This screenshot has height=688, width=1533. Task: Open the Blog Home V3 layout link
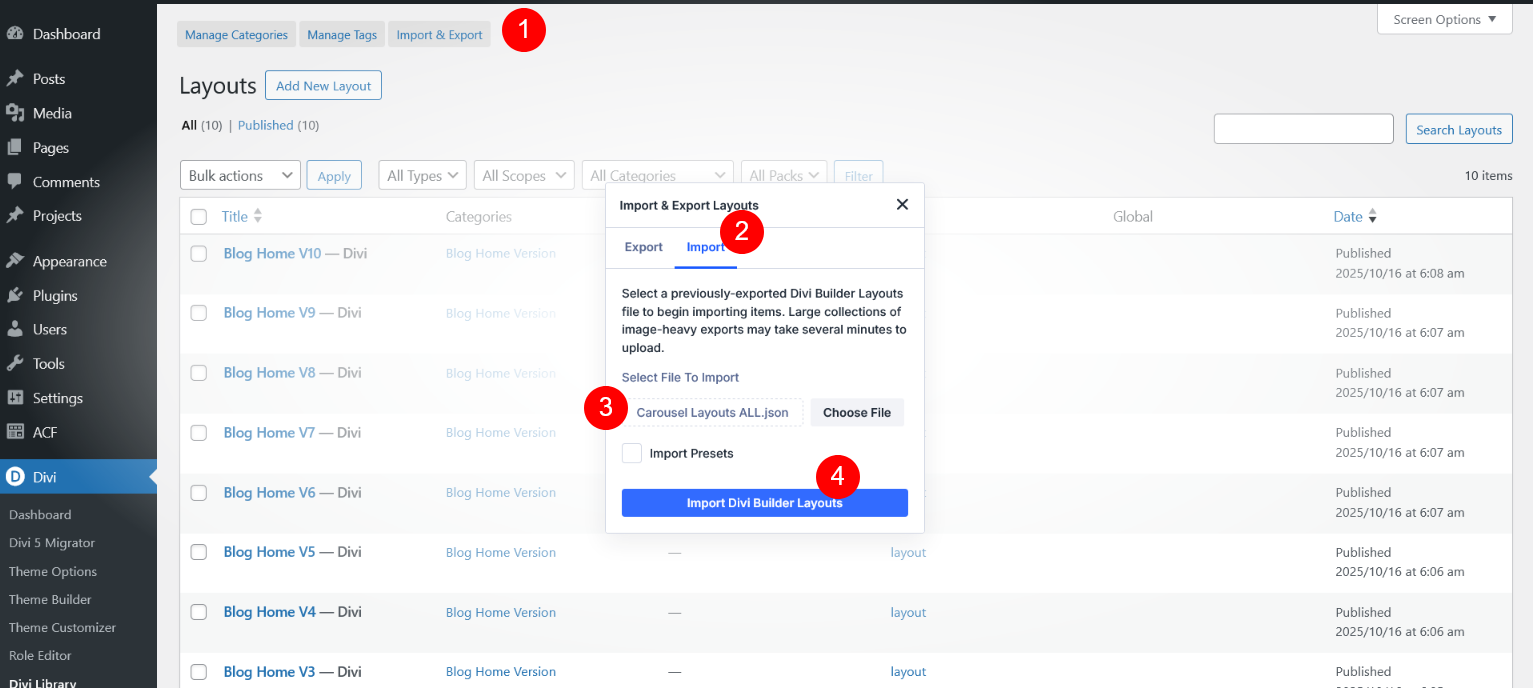[x=267, y=672]
